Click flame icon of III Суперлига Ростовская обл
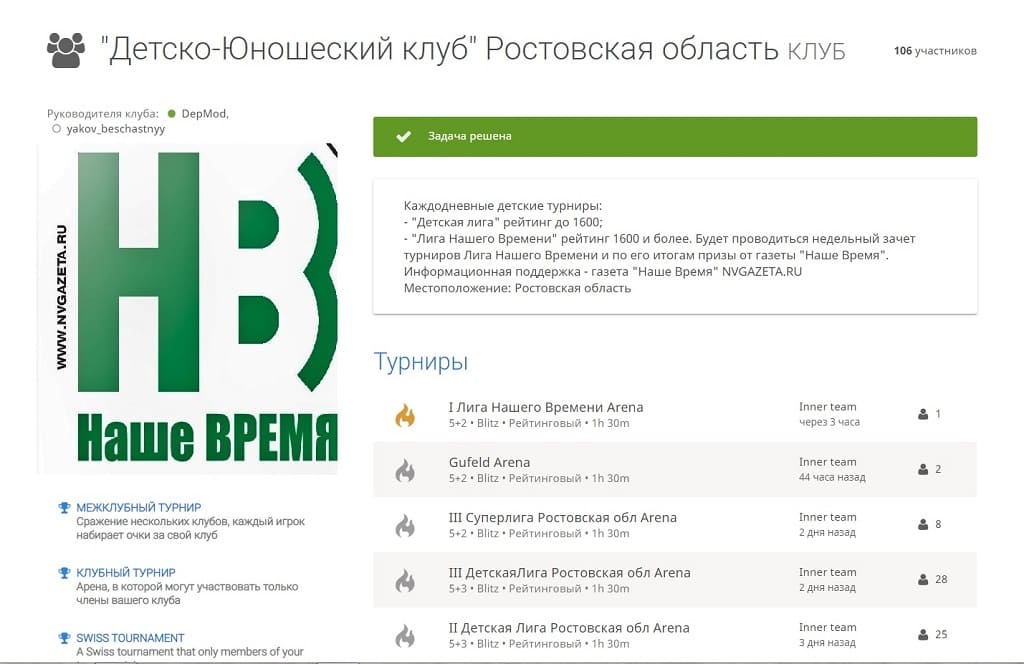Image resolution: width=1024 pixels, height=664 pixels. [x=405, y=525]
